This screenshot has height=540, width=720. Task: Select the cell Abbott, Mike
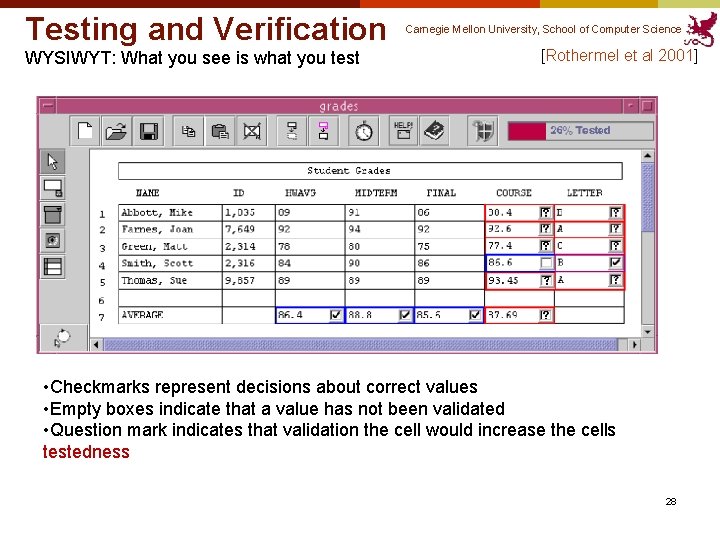pos(170,213)
